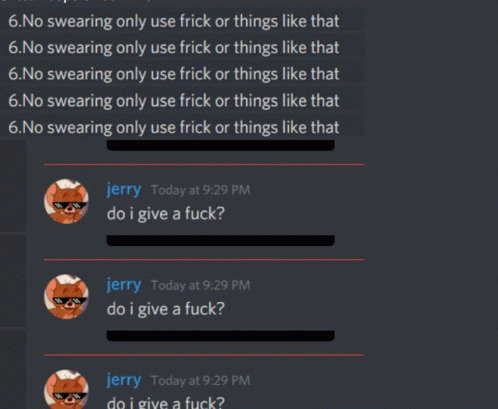The image size is (498, 409).
Task: Open the bottom jerry username profile
Action: pyautogui.click(x=124, y=380)
